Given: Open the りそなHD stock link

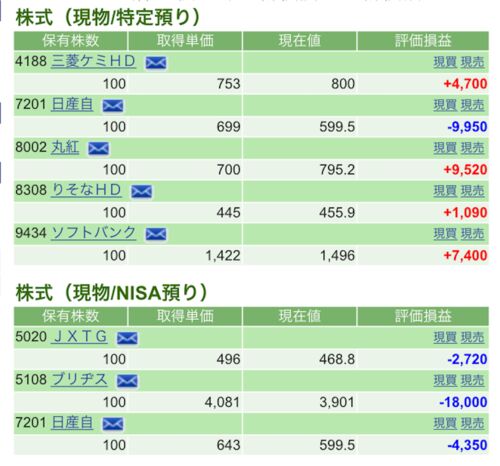Looking at the screenshot, I should (86, 190).
